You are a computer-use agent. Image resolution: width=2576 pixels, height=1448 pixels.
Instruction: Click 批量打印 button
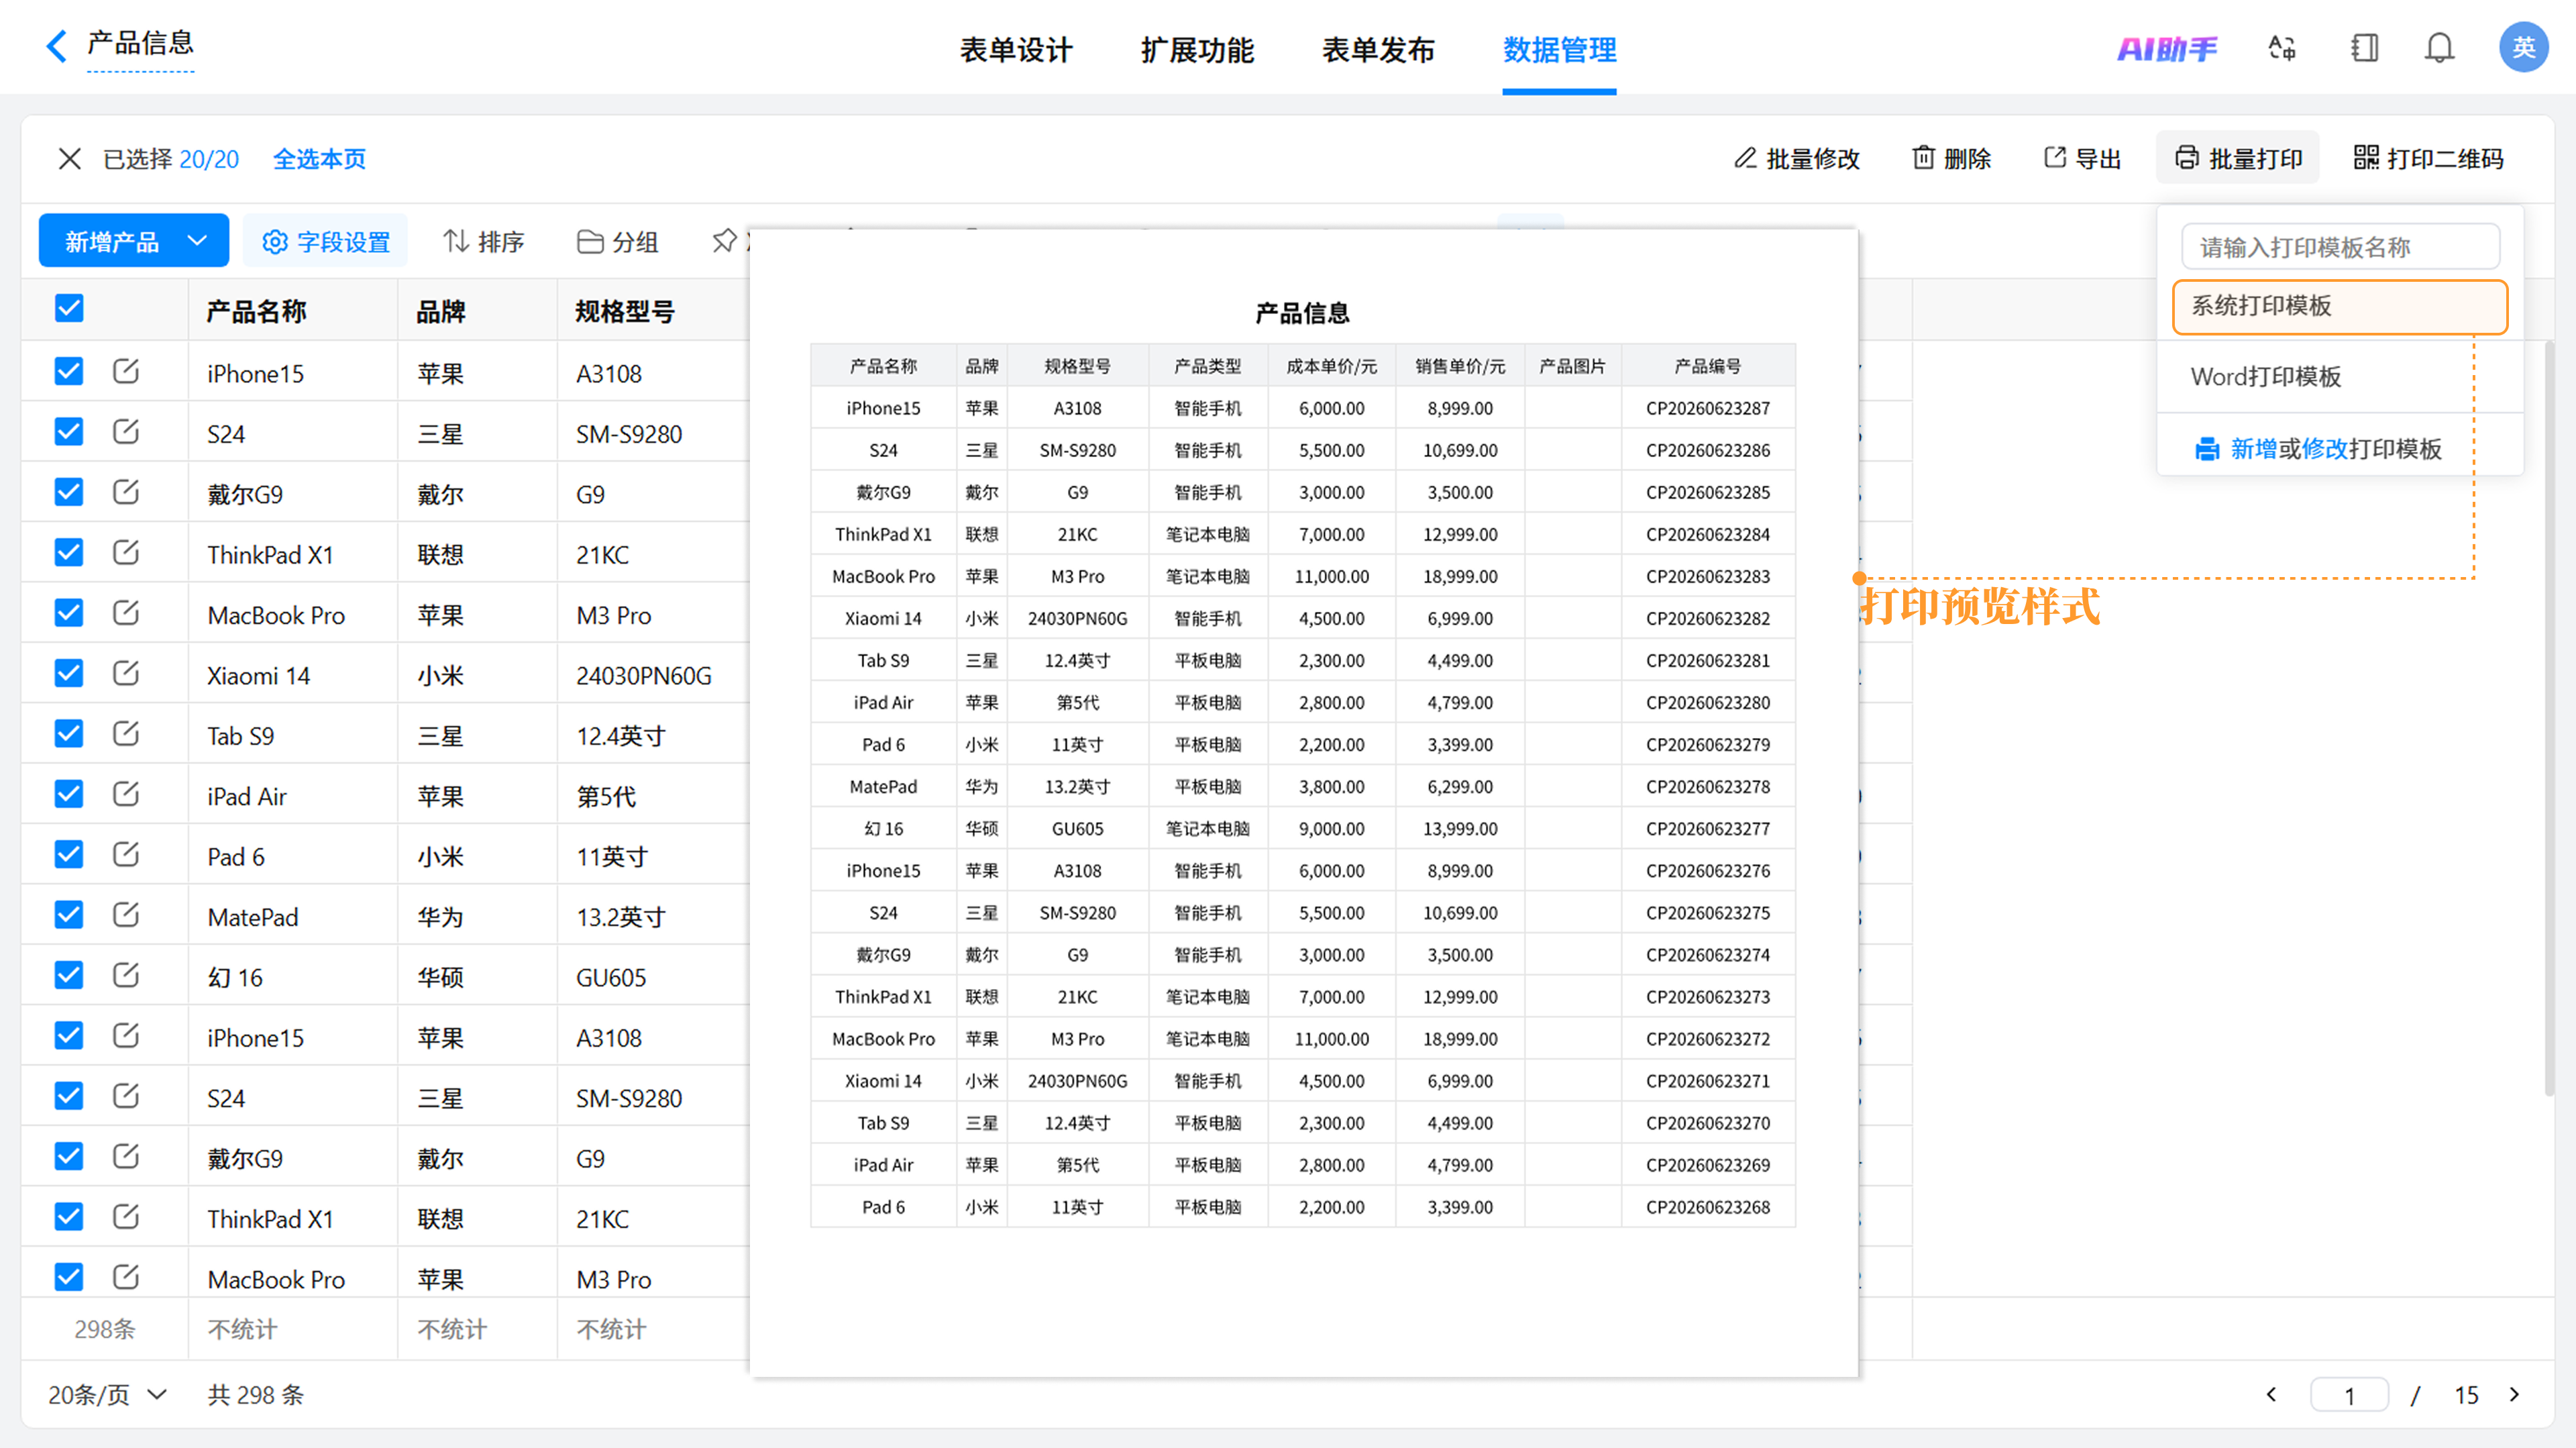[x=2238, y=159]
